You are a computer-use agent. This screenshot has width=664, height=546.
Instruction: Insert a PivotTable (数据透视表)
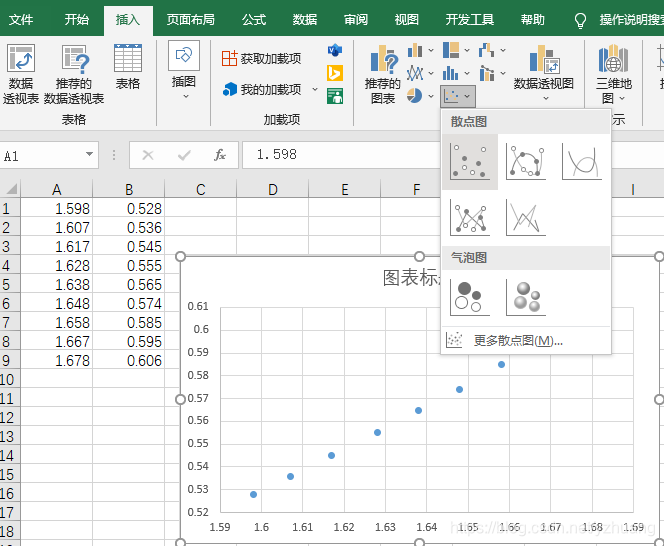[x=20, y=74]
